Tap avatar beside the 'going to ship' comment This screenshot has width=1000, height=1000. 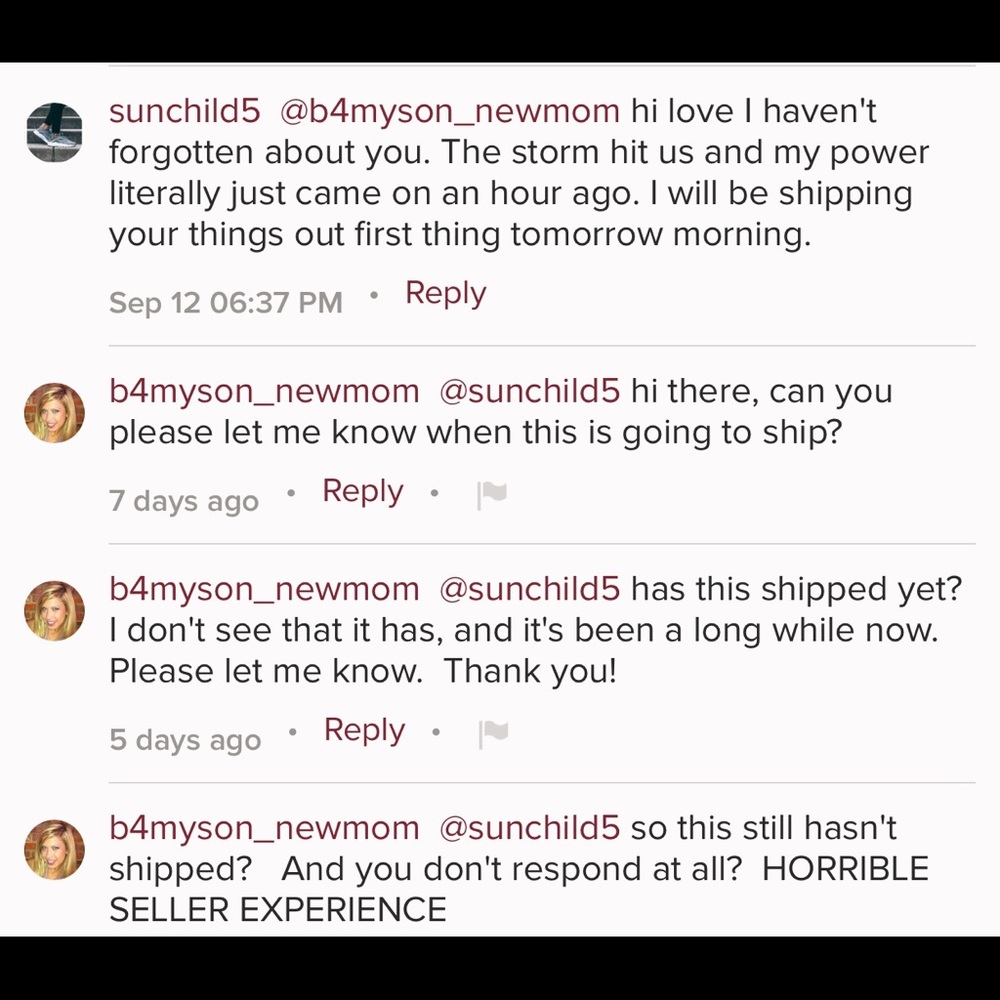point(55,413)
